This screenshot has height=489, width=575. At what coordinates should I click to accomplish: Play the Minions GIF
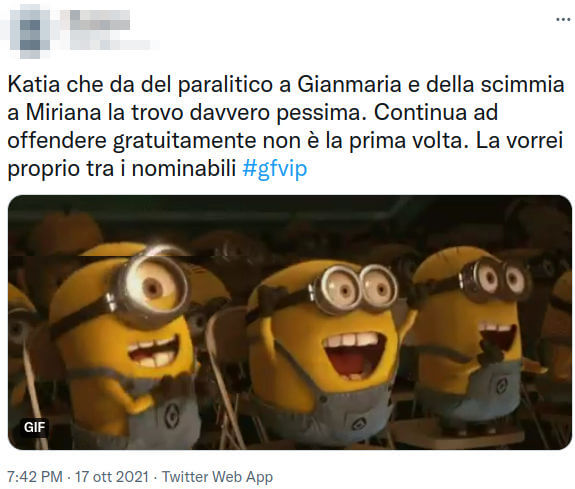point(290,322)
